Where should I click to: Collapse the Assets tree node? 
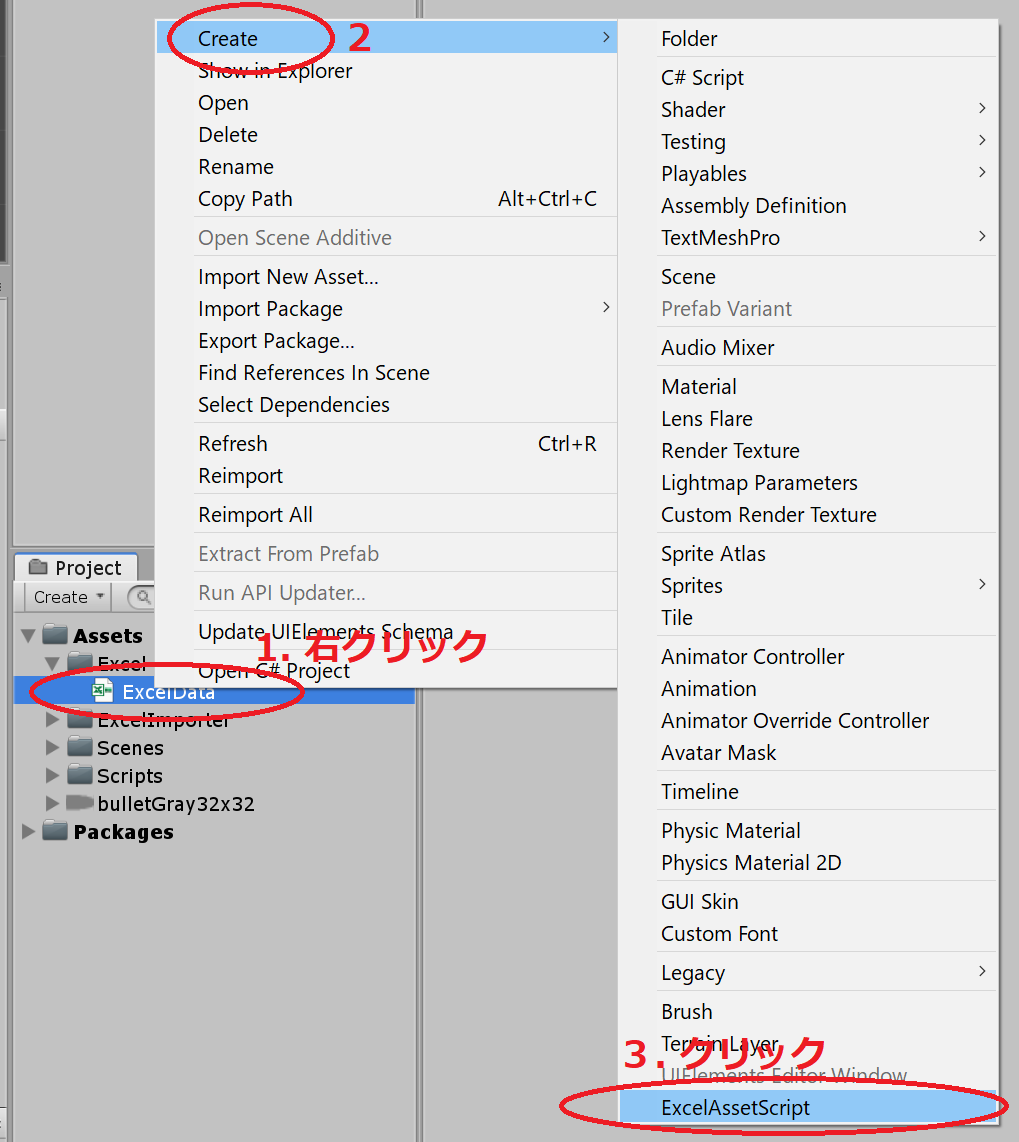coord(28,636)
